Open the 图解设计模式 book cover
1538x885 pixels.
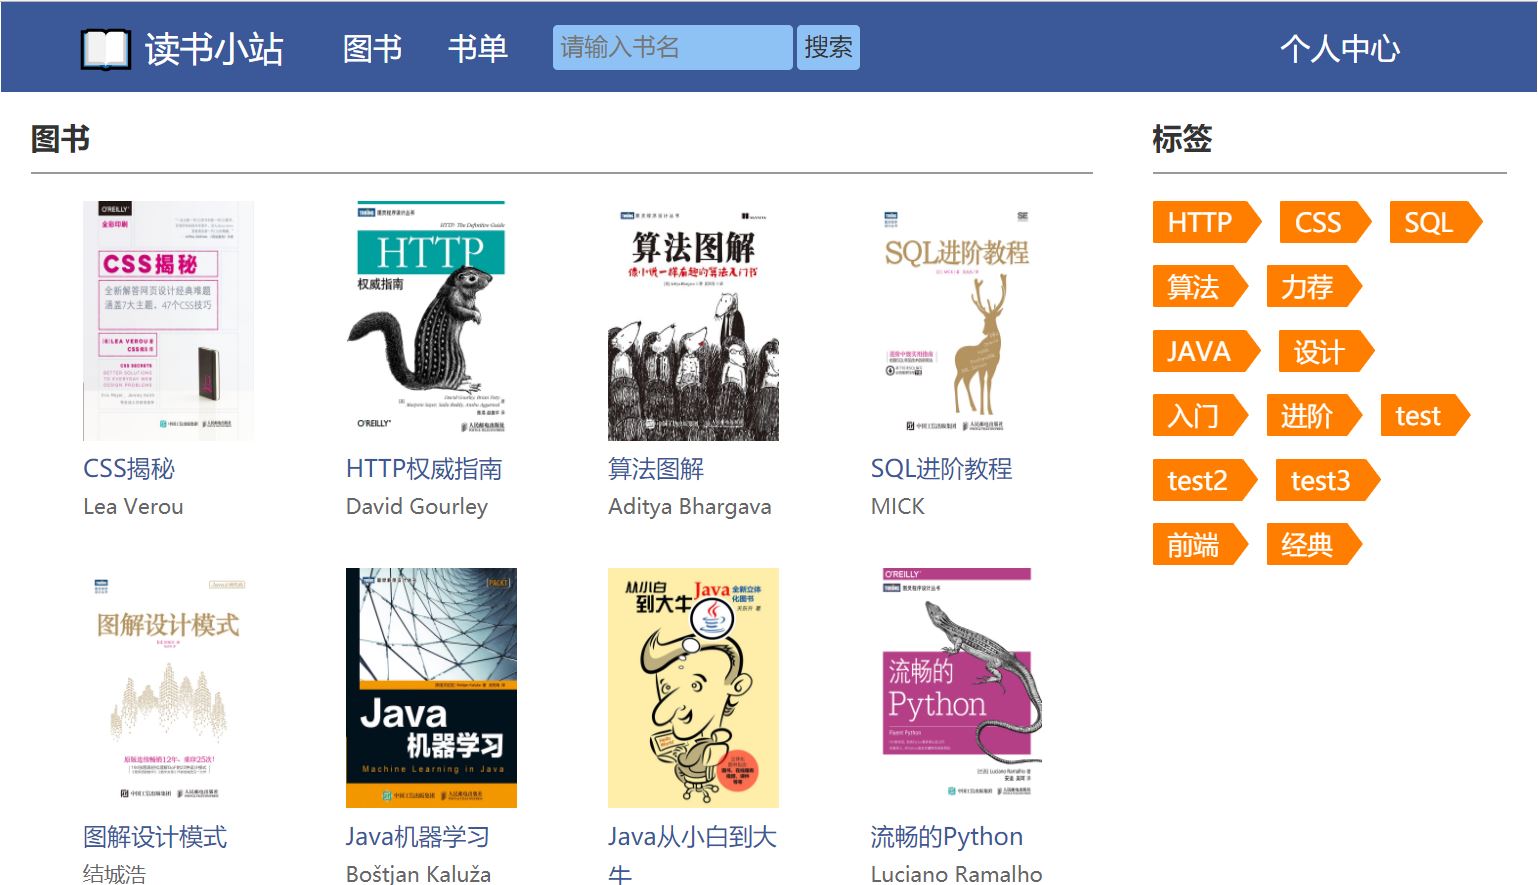pos(168,688)
